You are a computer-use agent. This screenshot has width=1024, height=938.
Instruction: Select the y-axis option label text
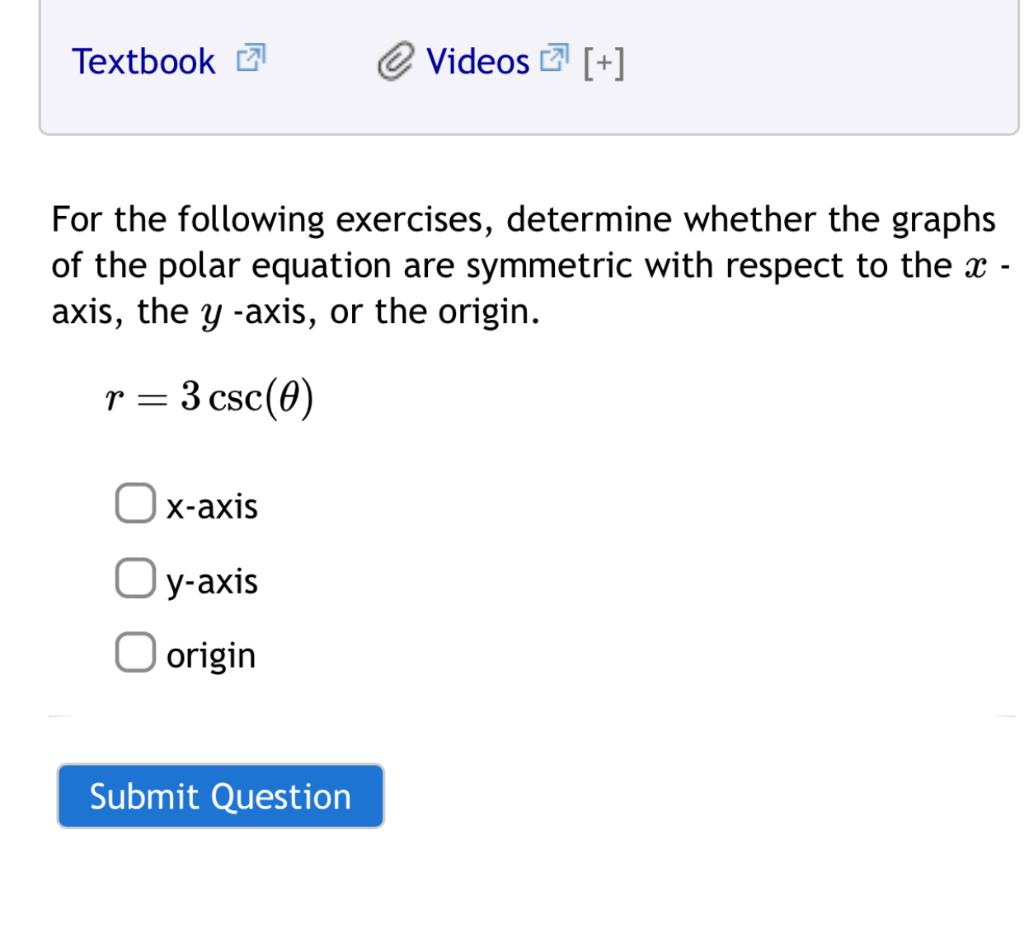click(x=212, y=583)
